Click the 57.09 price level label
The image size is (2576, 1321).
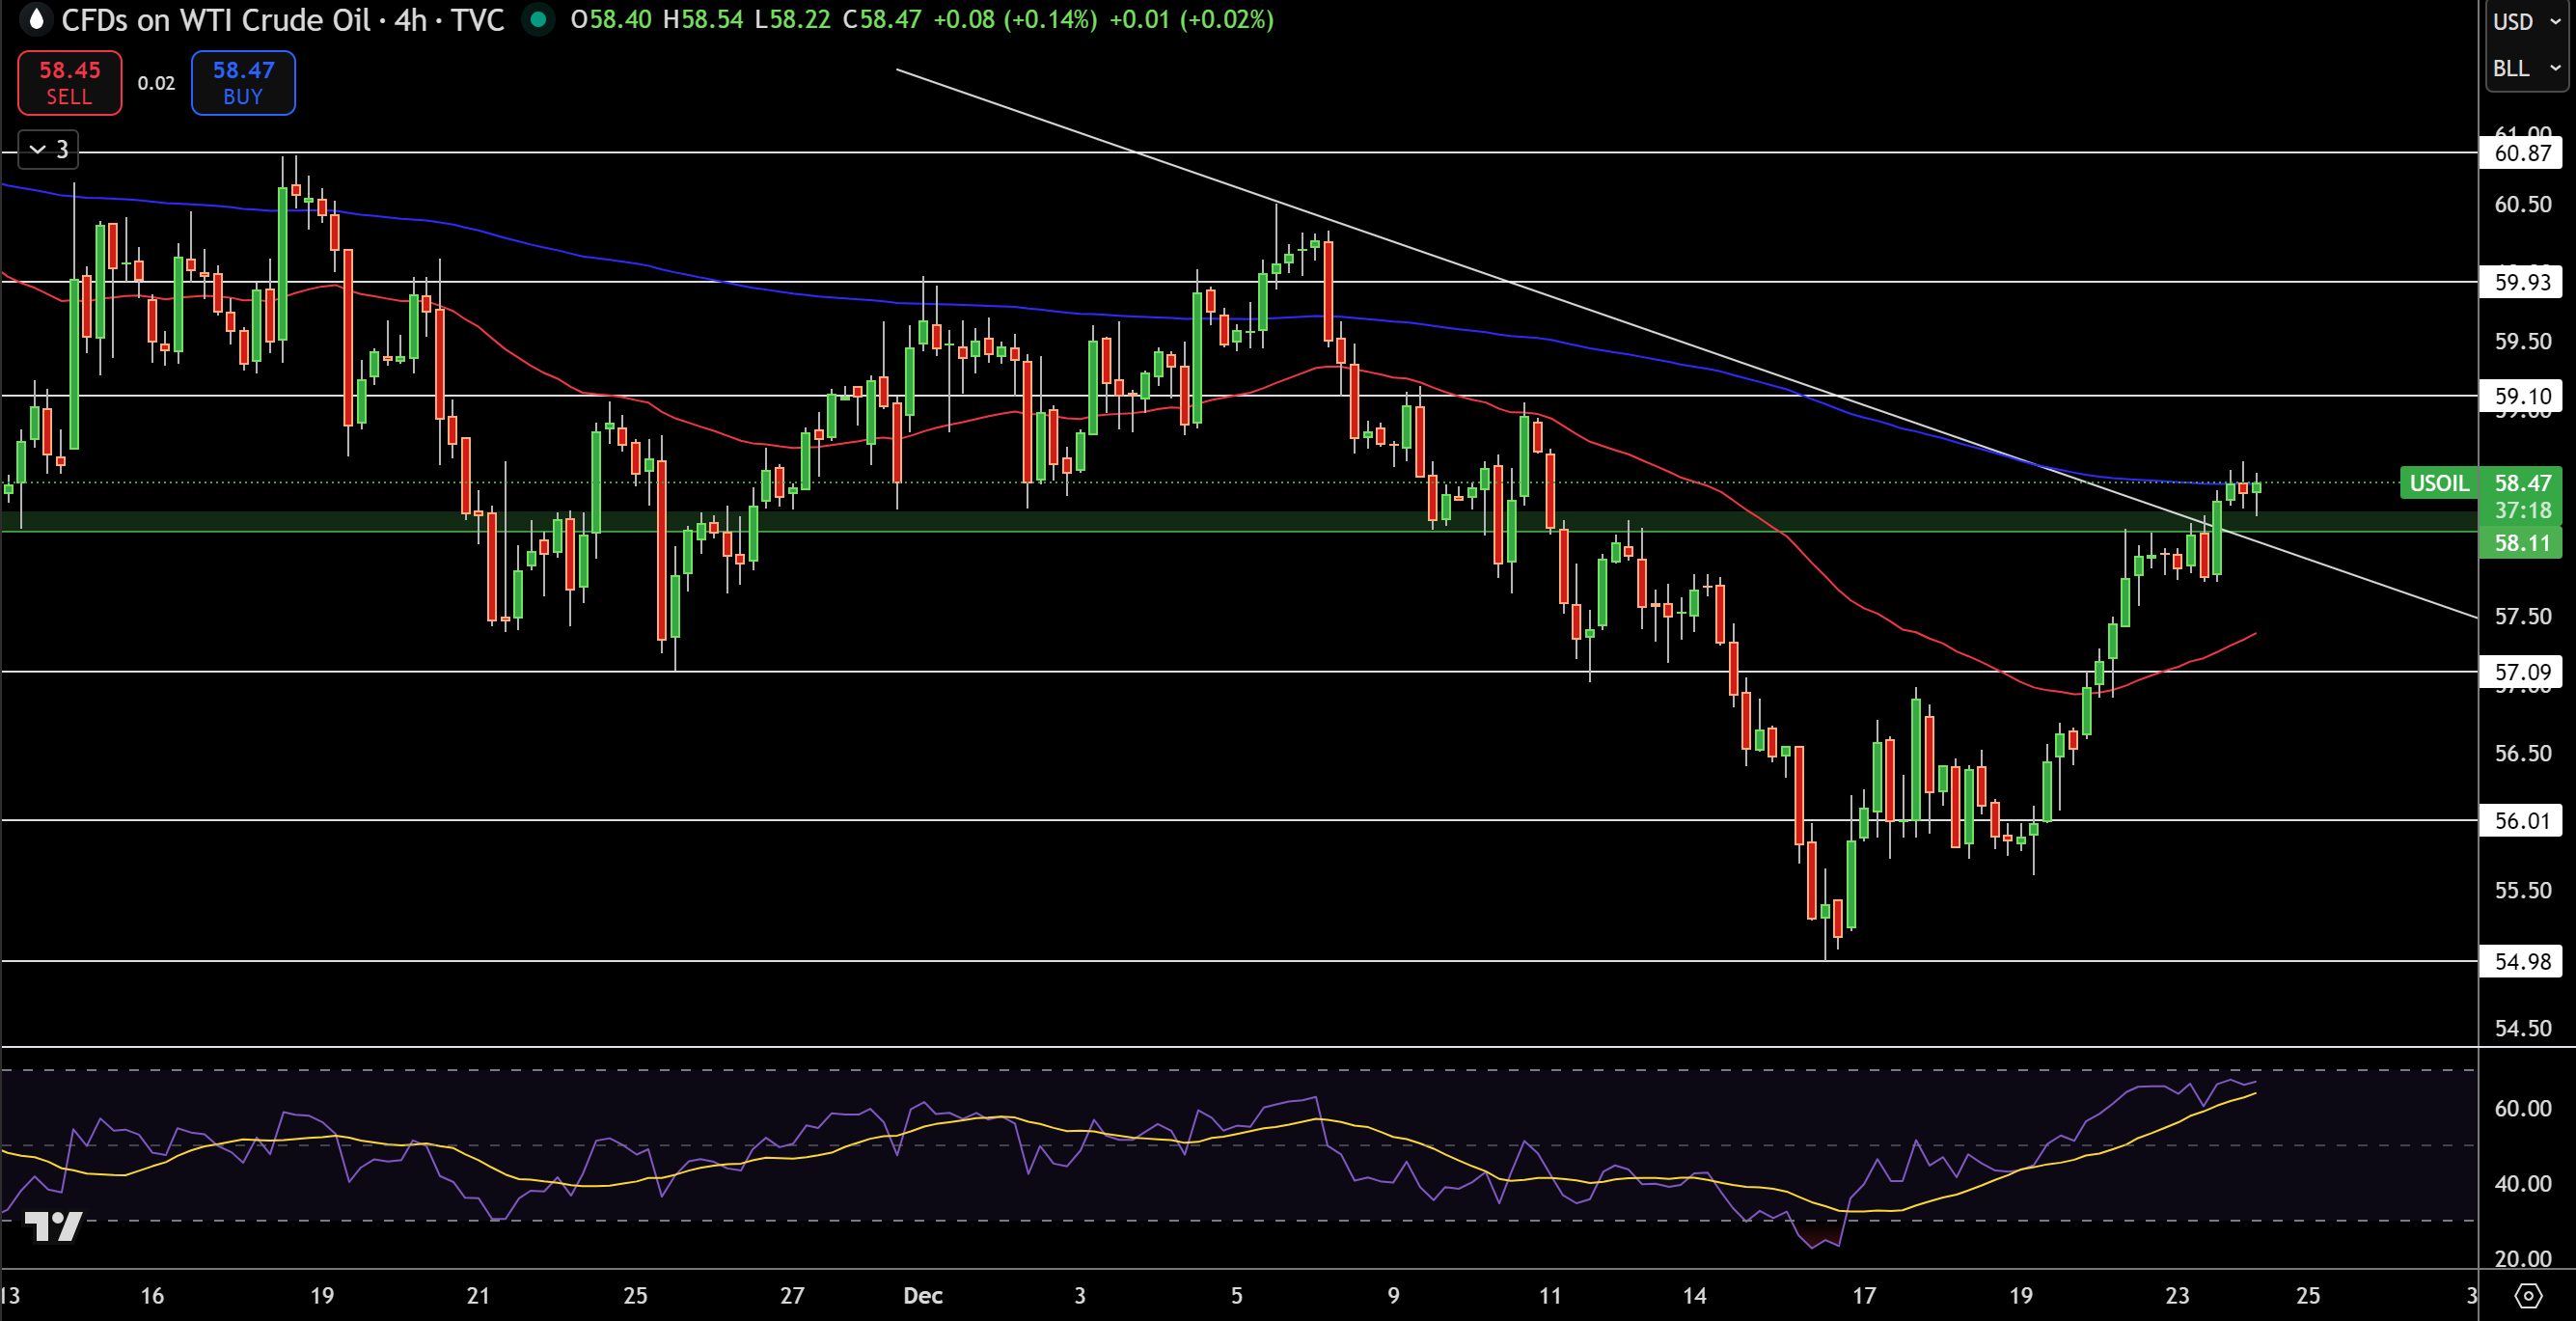click(x=2521, y=672)
